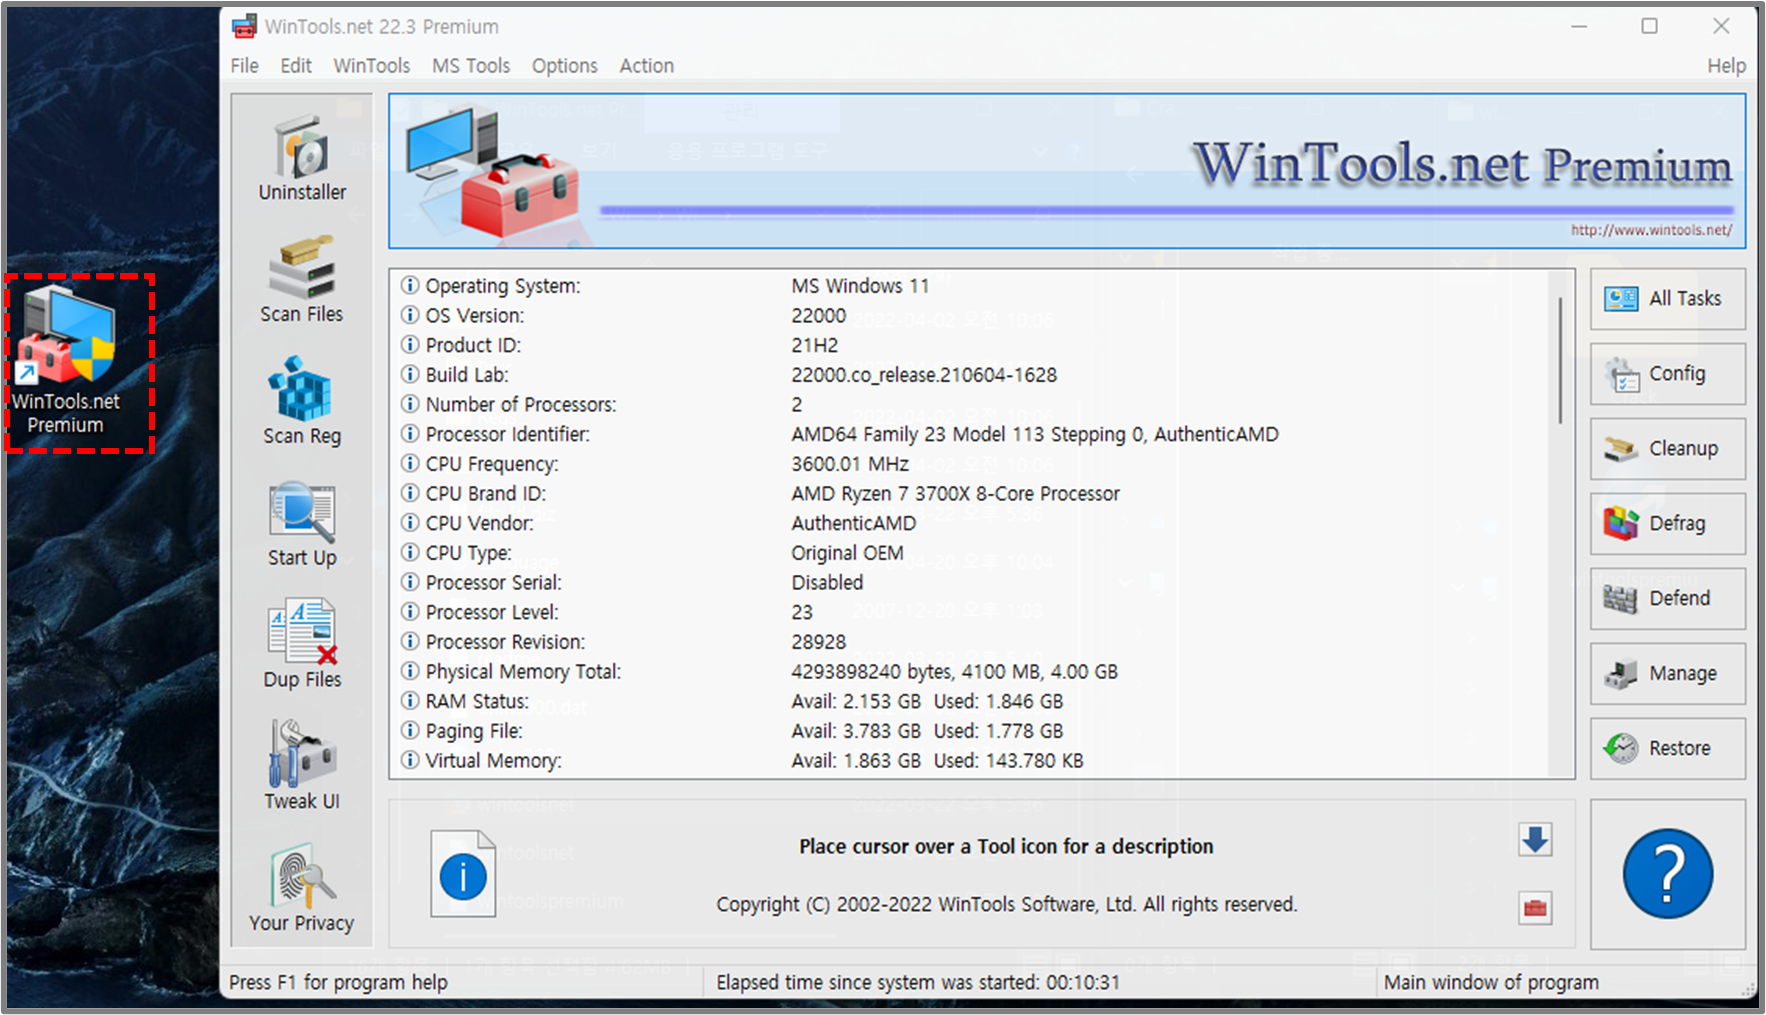1766x1015 pixels.
Task: Select the Start Up manager tool
Action: point(302,525)
